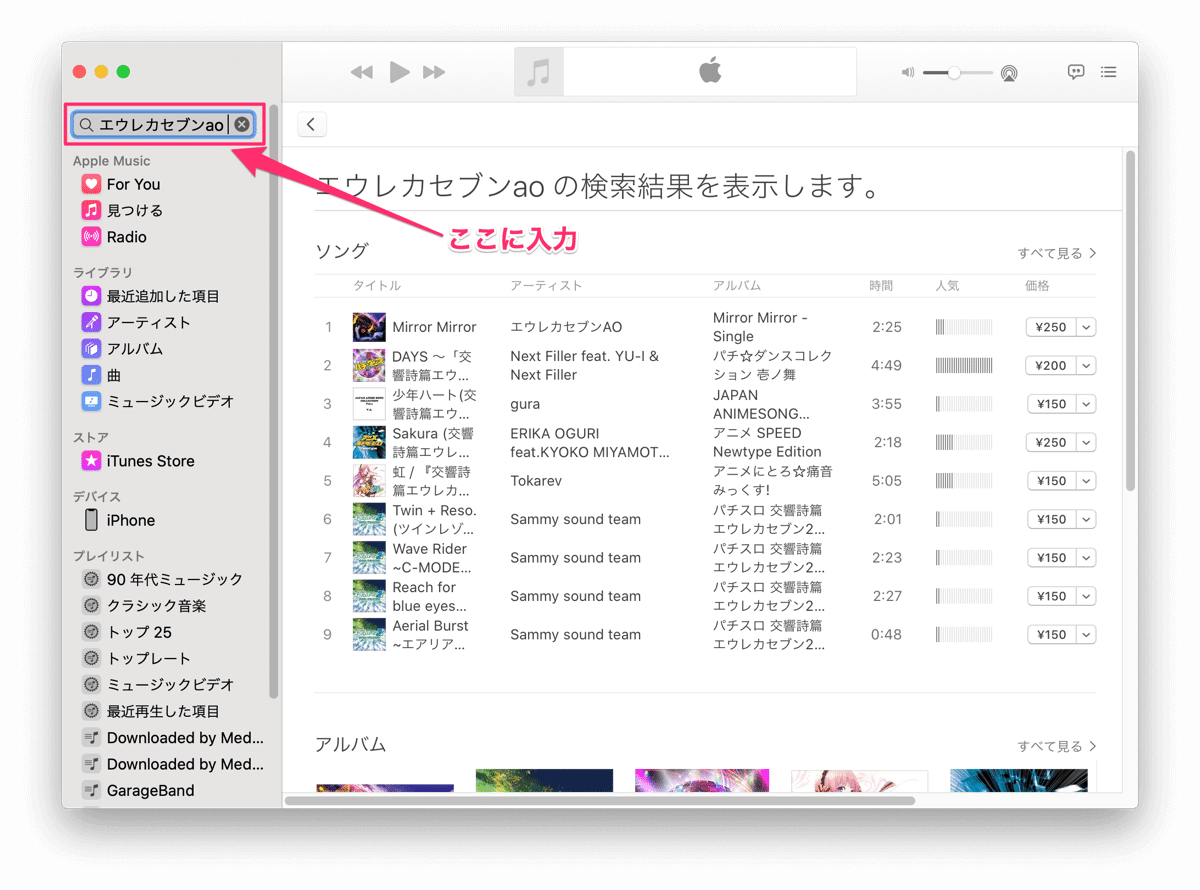
Task: Click 虹 song artwork thumbnail
Action: point(369,481)
